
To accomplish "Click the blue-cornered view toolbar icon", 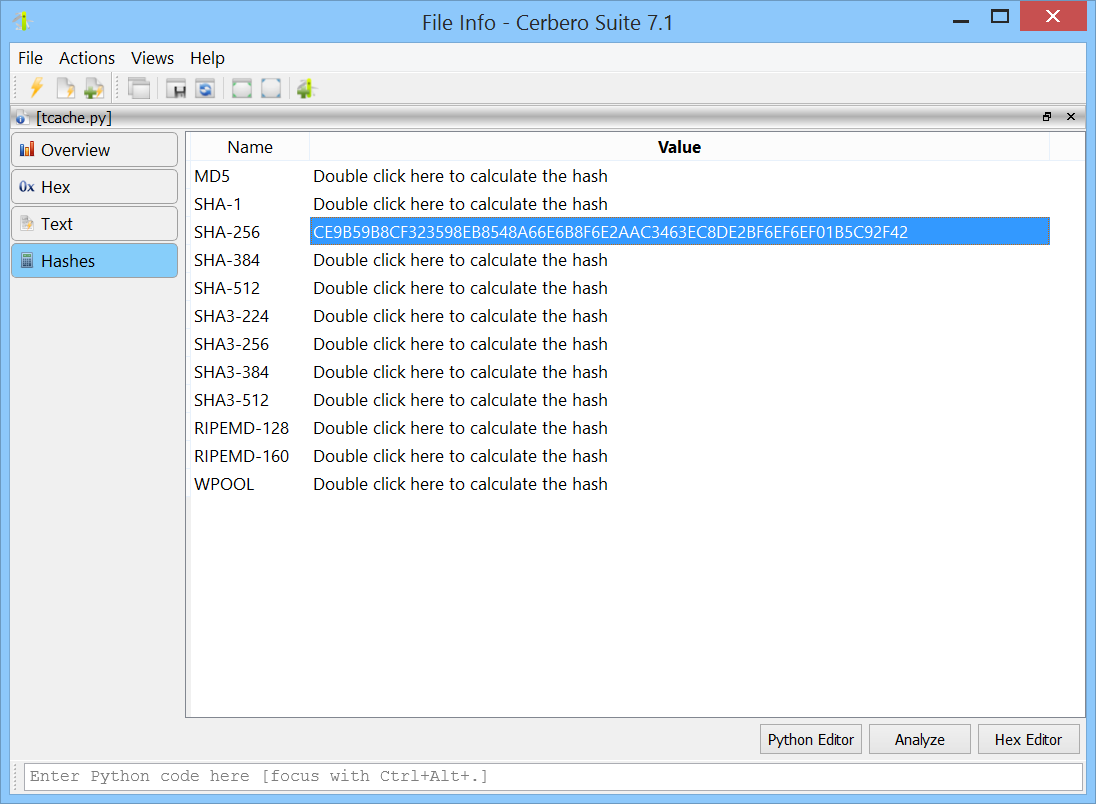I will coord(271,89).
